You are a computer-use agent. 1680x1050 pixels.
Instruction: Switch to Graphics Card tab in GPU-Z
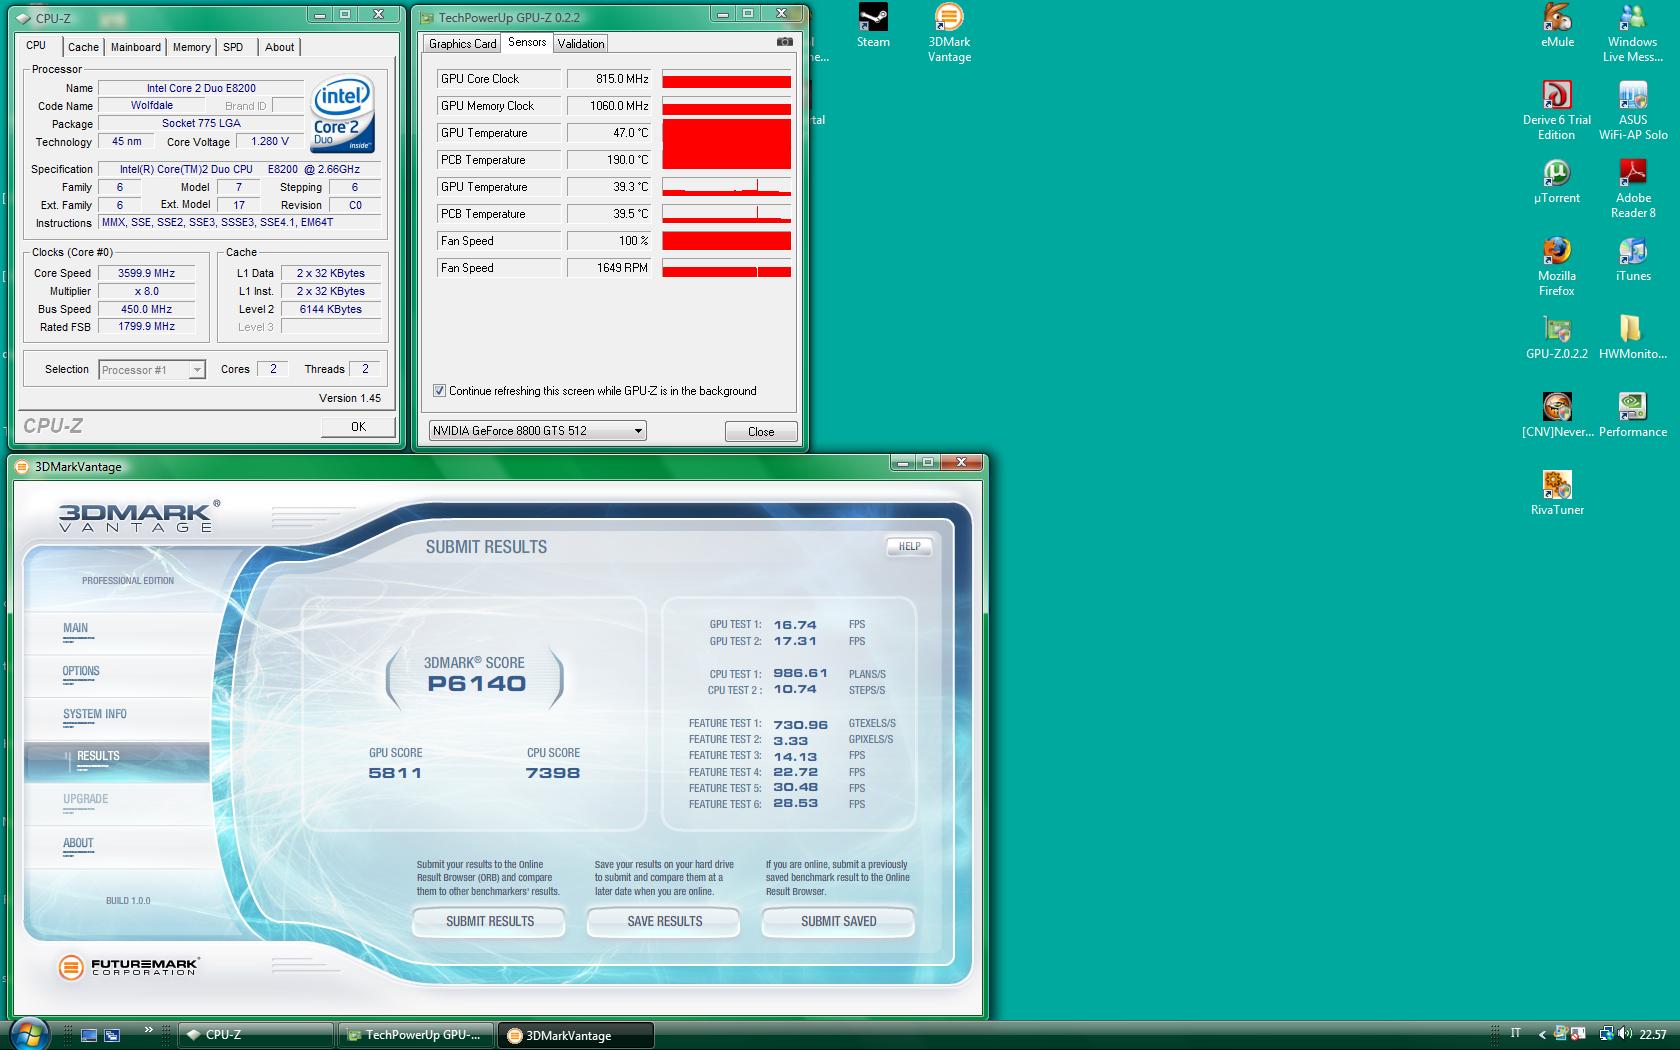463,44
